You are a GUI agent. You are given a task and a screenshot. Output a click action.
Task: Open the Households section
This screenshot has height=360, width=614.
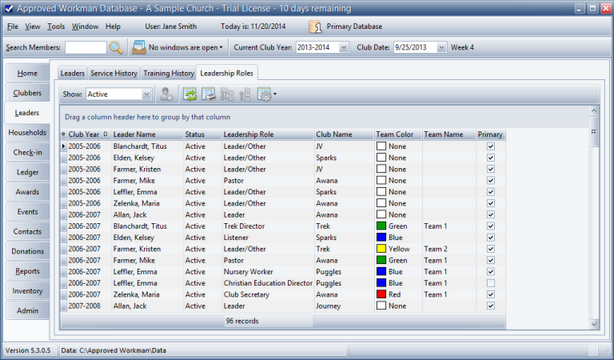27,132
